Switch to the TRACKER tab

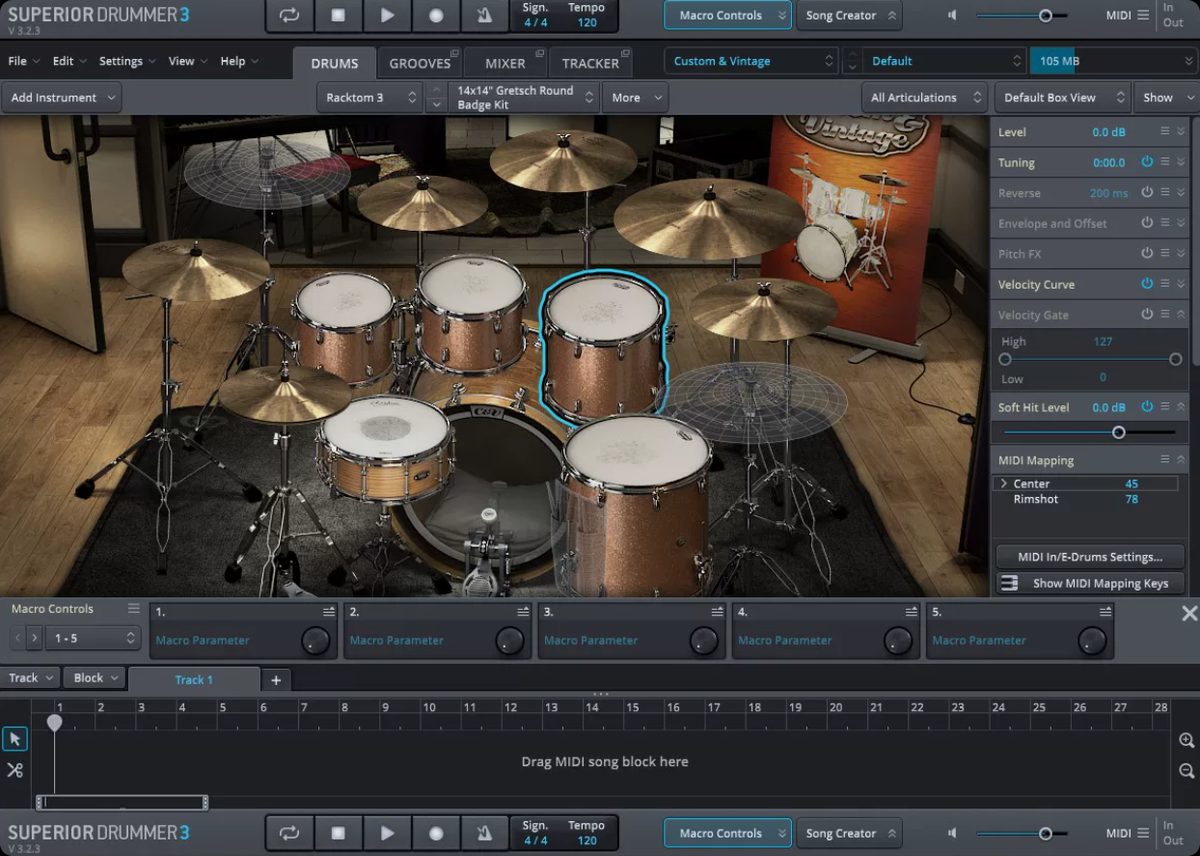[x=590, y=63]
